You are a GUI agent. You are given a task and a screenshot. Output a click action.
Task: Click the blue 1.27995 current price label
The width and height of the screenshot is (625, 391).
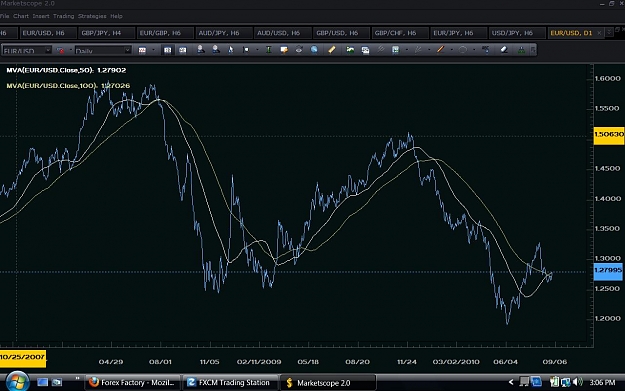608,271
